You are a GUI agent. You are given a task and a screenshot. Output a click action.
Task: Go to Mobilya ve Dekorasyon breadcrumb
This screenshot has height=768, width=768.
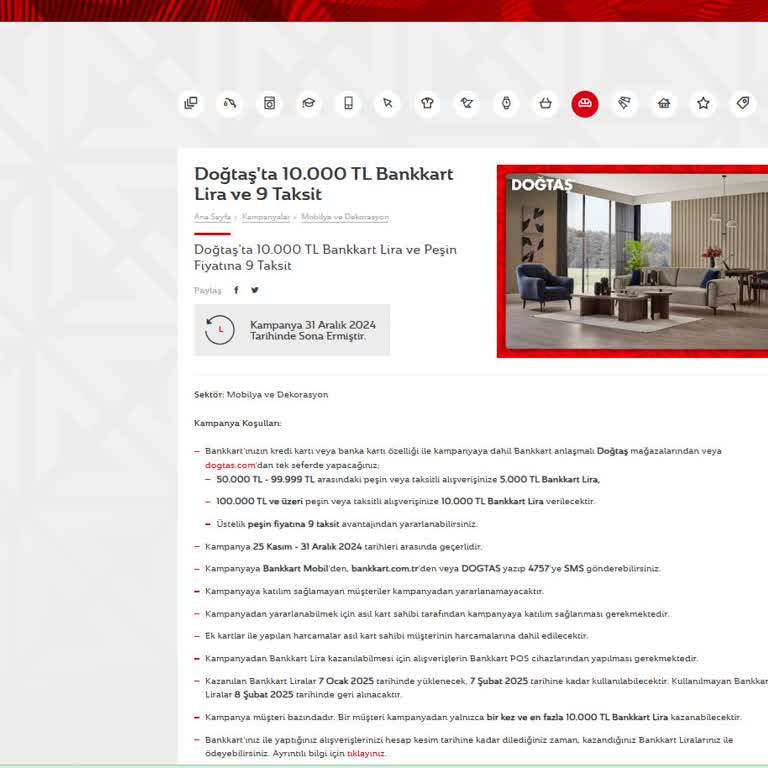pyautogui.click(x=345, y=217)
